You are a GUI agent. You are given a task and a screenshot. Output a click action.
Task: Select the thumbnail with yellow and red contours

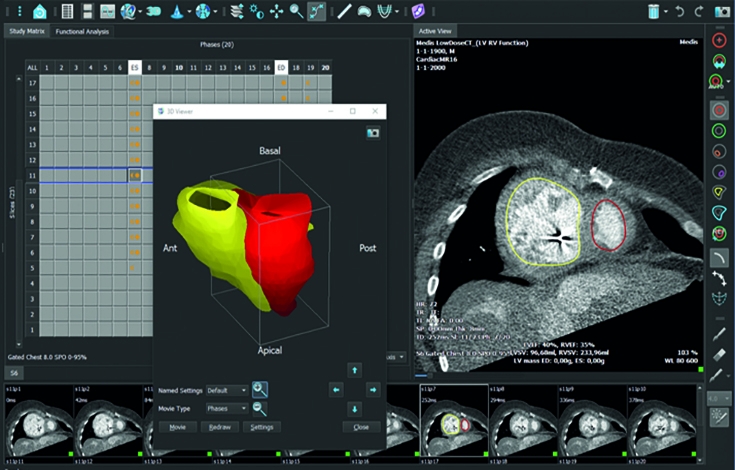click(453, 419)
